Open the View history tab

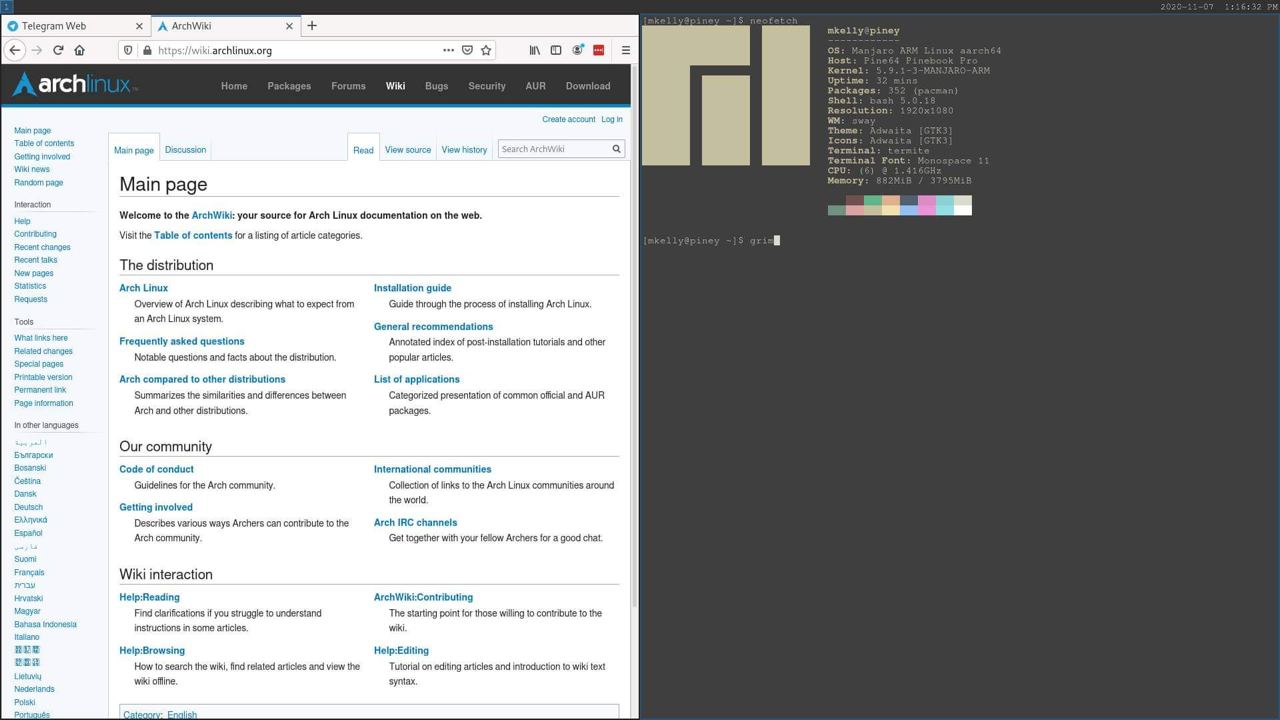pos(464,150)
